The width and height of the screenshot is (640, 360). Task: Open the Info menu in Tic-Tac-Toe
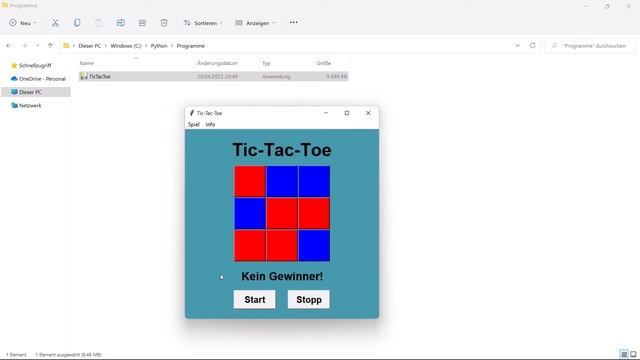[210, 124]
